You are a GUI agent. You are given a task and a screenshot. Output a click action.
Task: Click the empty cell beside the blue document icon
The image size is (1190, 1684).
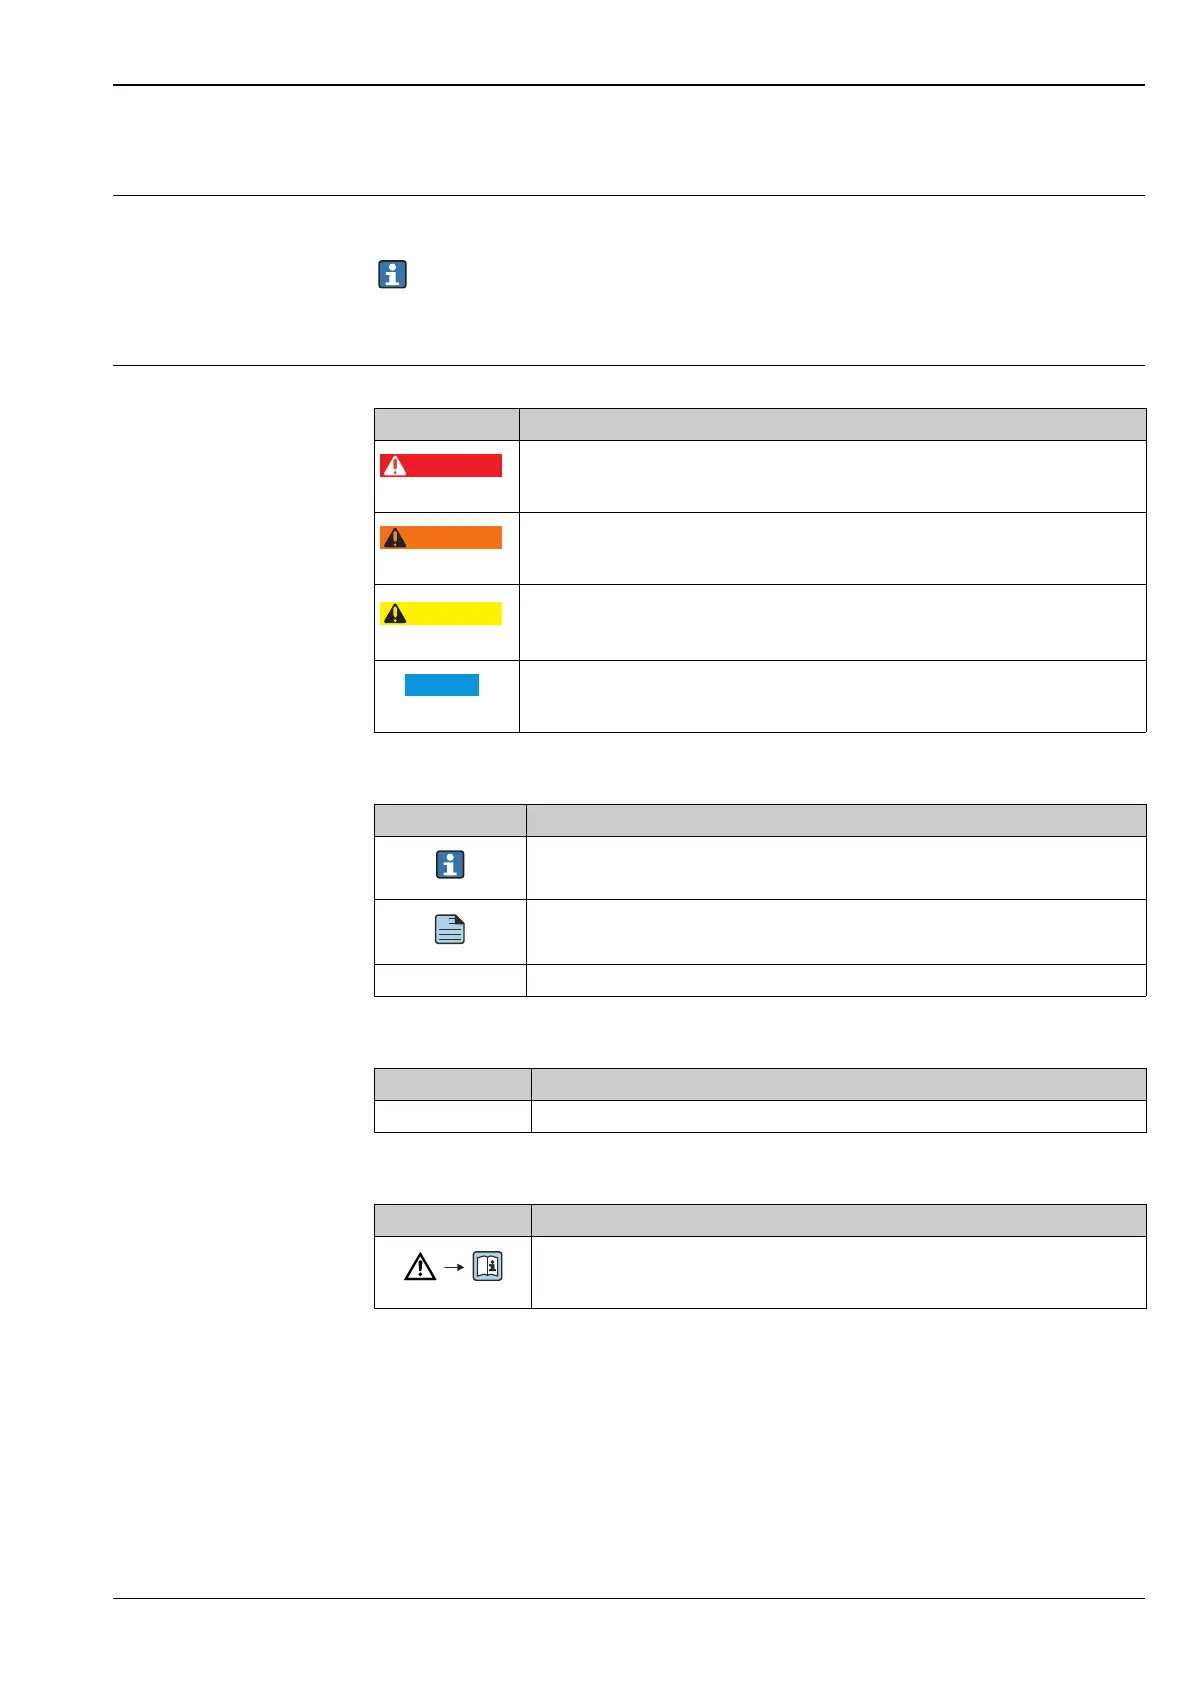point(837,932)
